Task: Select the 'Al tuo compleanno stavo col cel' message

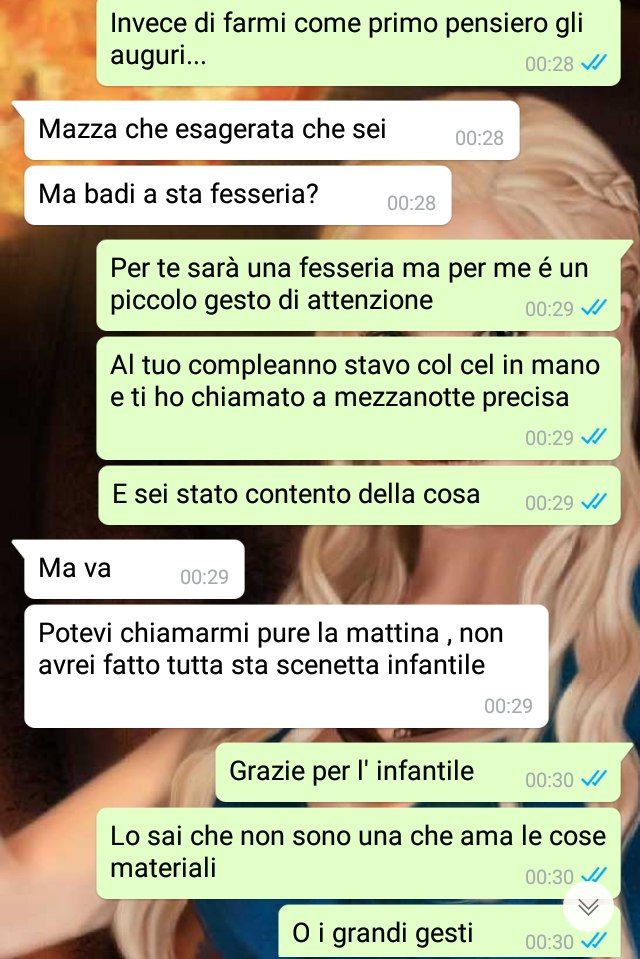Action: point(359,398)
